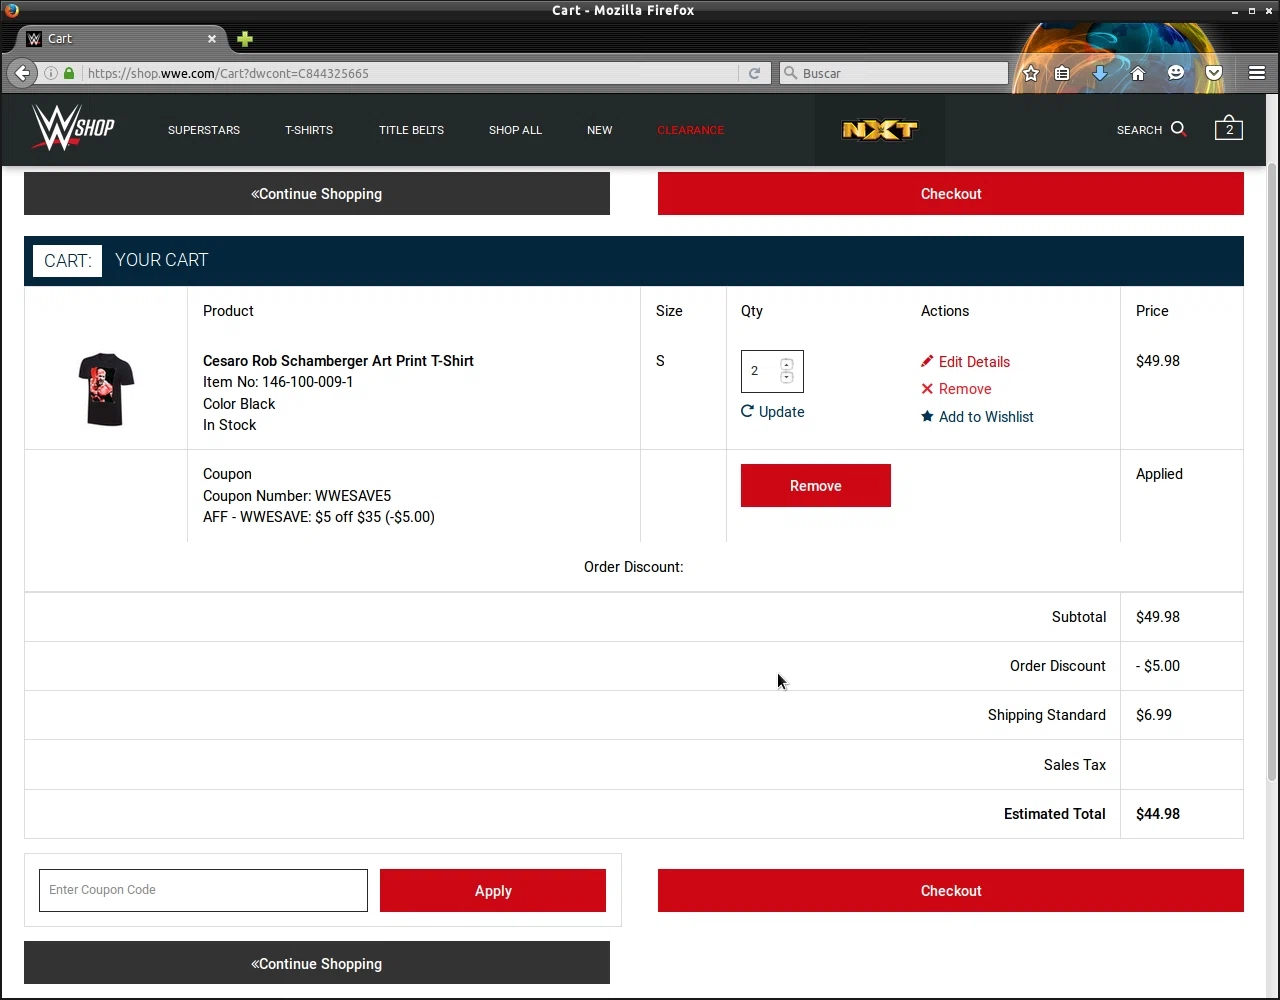Viewport: 1280px width, 1000px height.
Task: Remove the Cesaro T-shirt from cart
Action: (956, 389)
